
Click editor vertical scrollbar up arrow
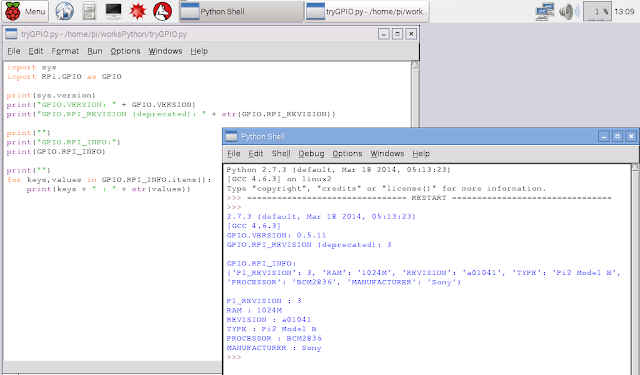pyautogui.click(x=415, y=65)
